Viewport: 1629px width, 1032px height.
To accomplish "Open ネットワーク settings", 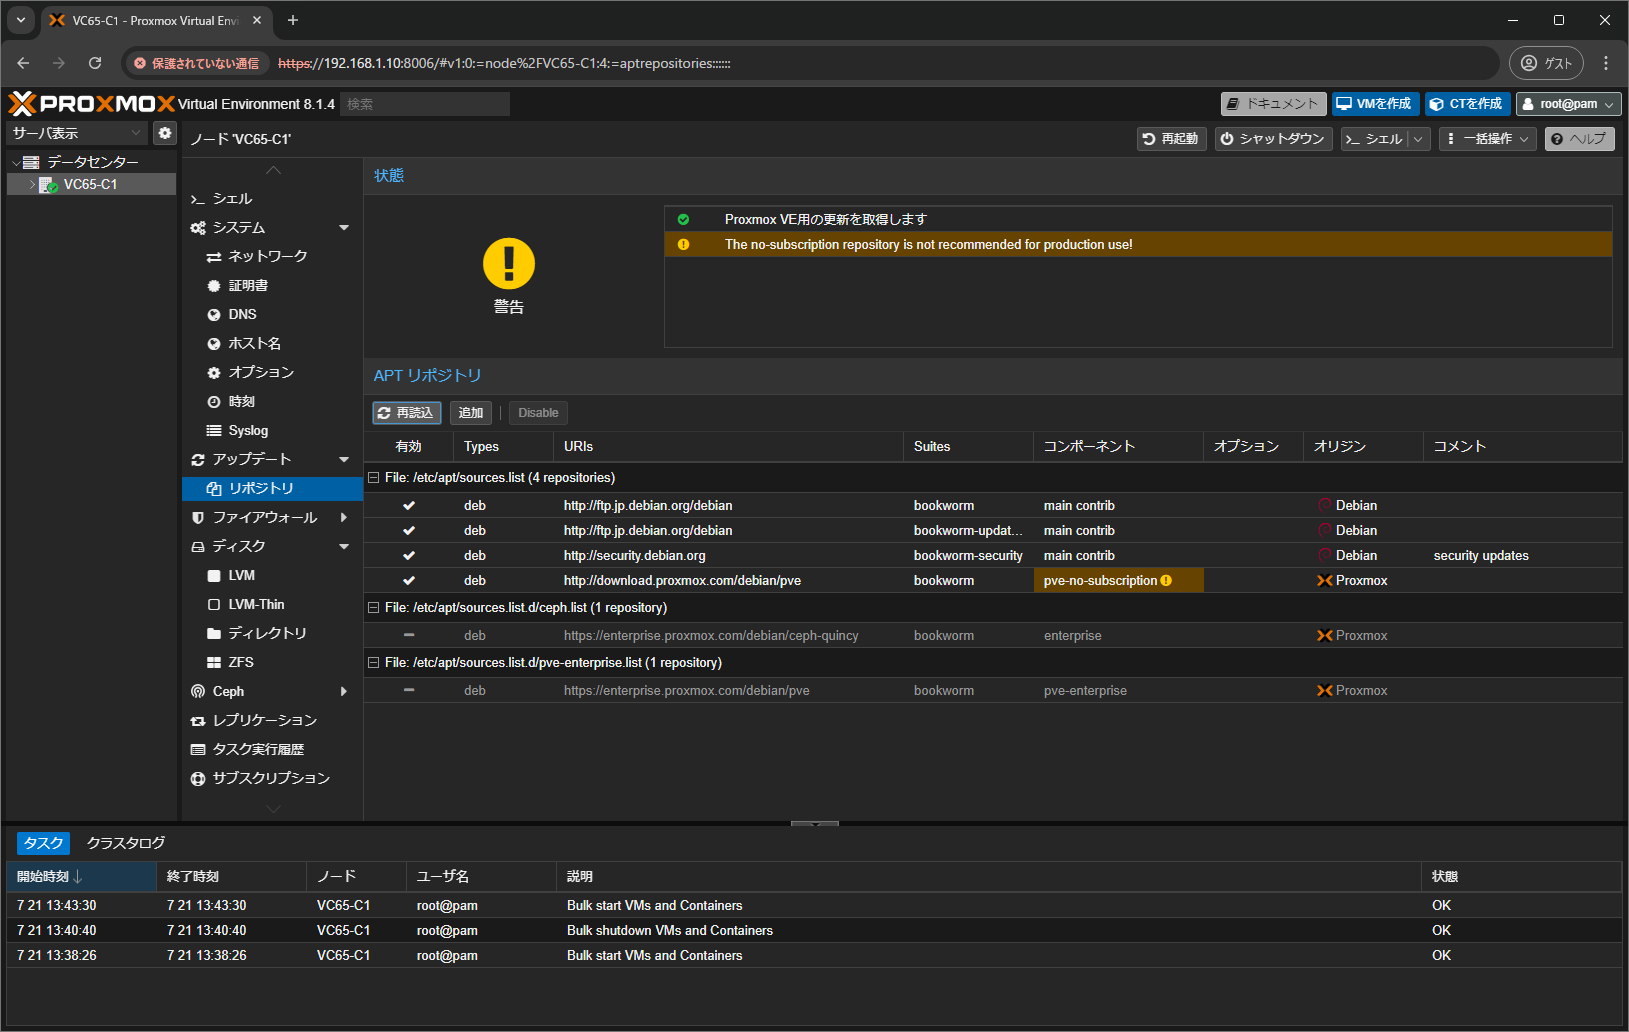I will 267,256.
